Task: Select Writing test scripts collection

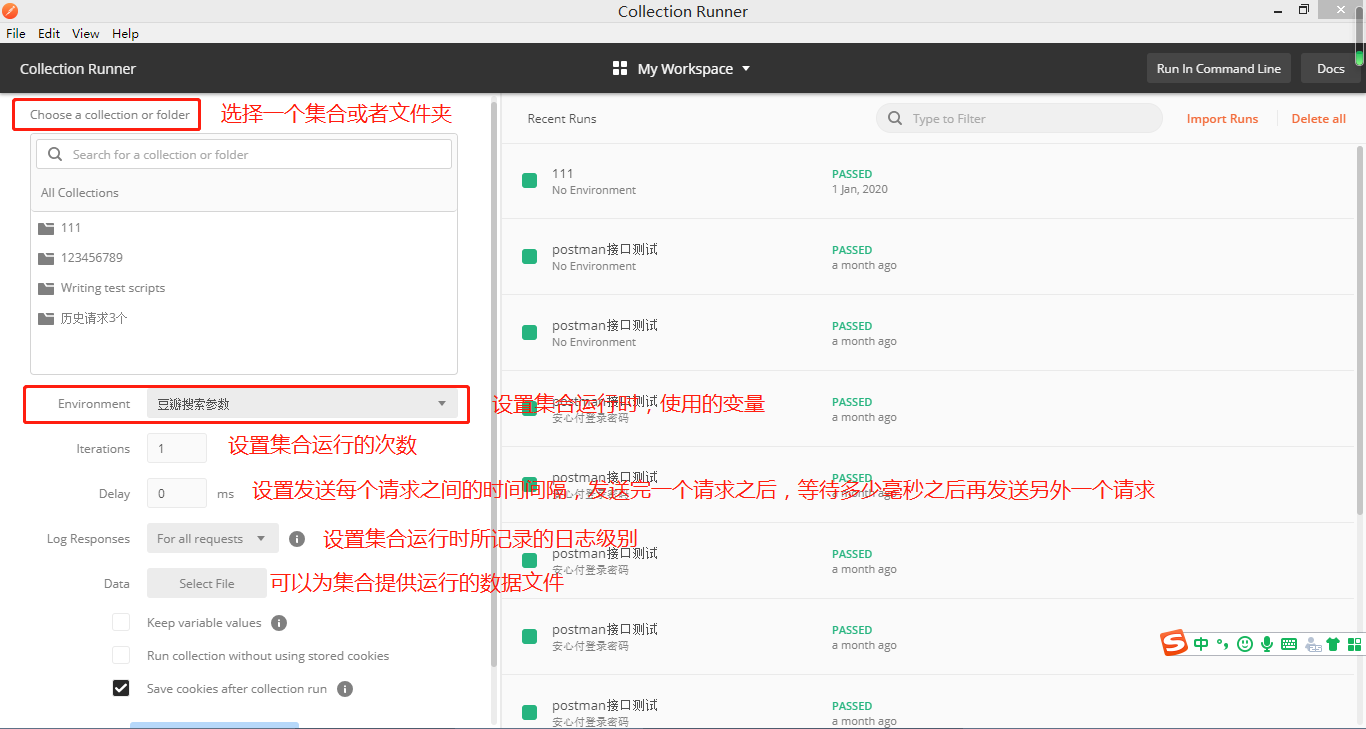Action: (244, 288)
